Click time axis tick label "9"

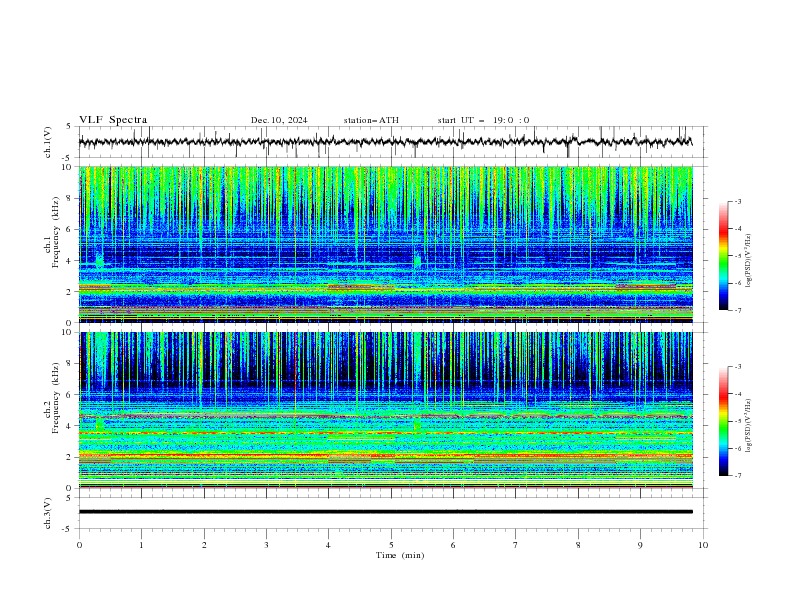[x=640, y=545]
